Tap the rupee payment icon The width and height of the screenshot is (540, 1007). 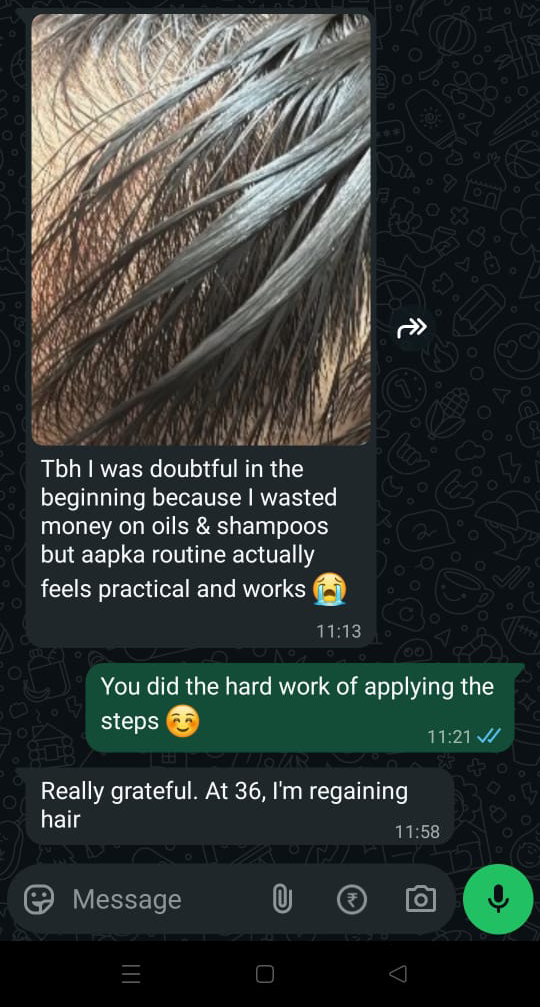click(352, 899)
